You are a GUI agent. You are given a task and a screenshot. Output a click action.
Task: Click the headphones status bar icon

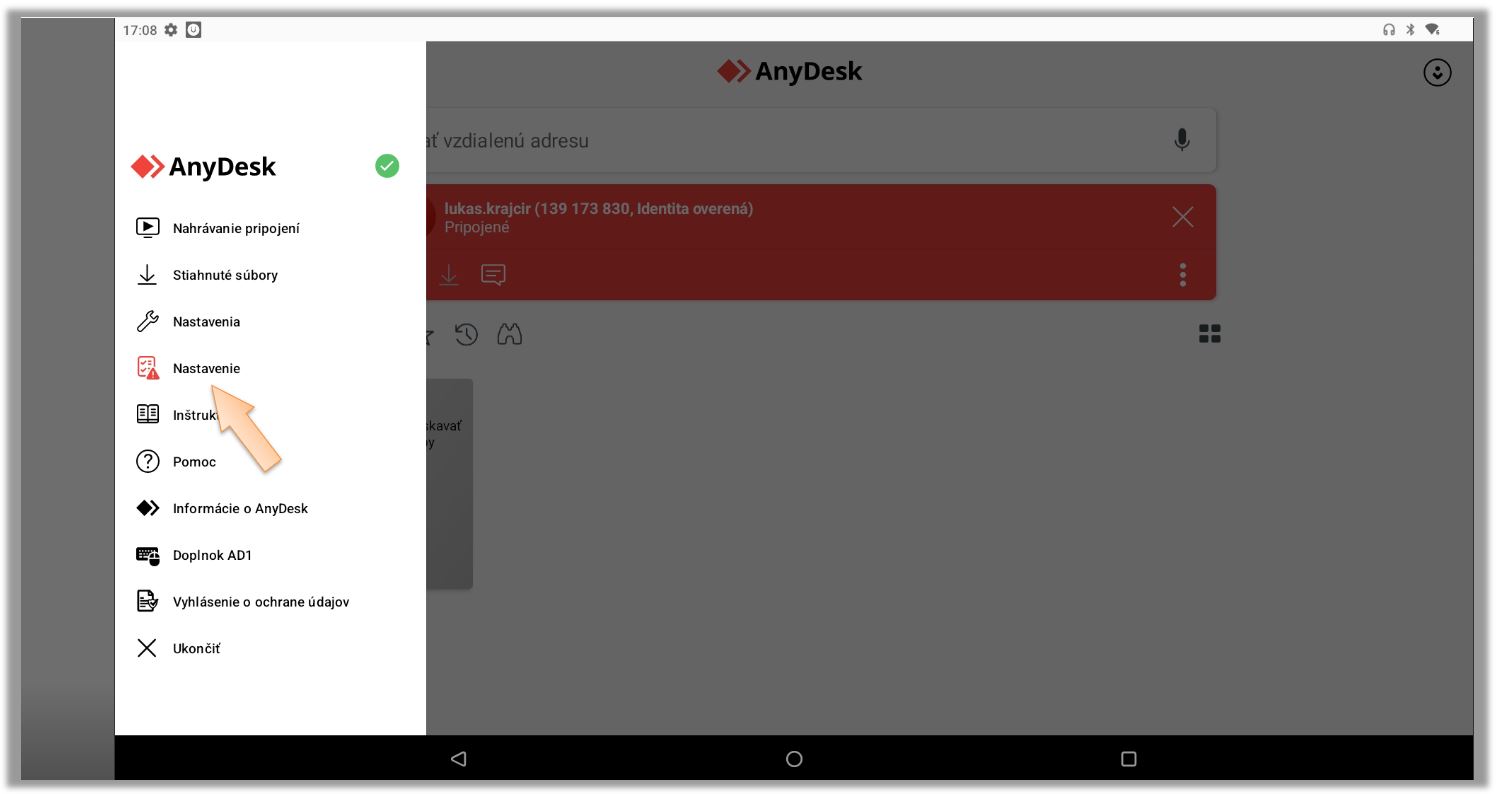1389,30
